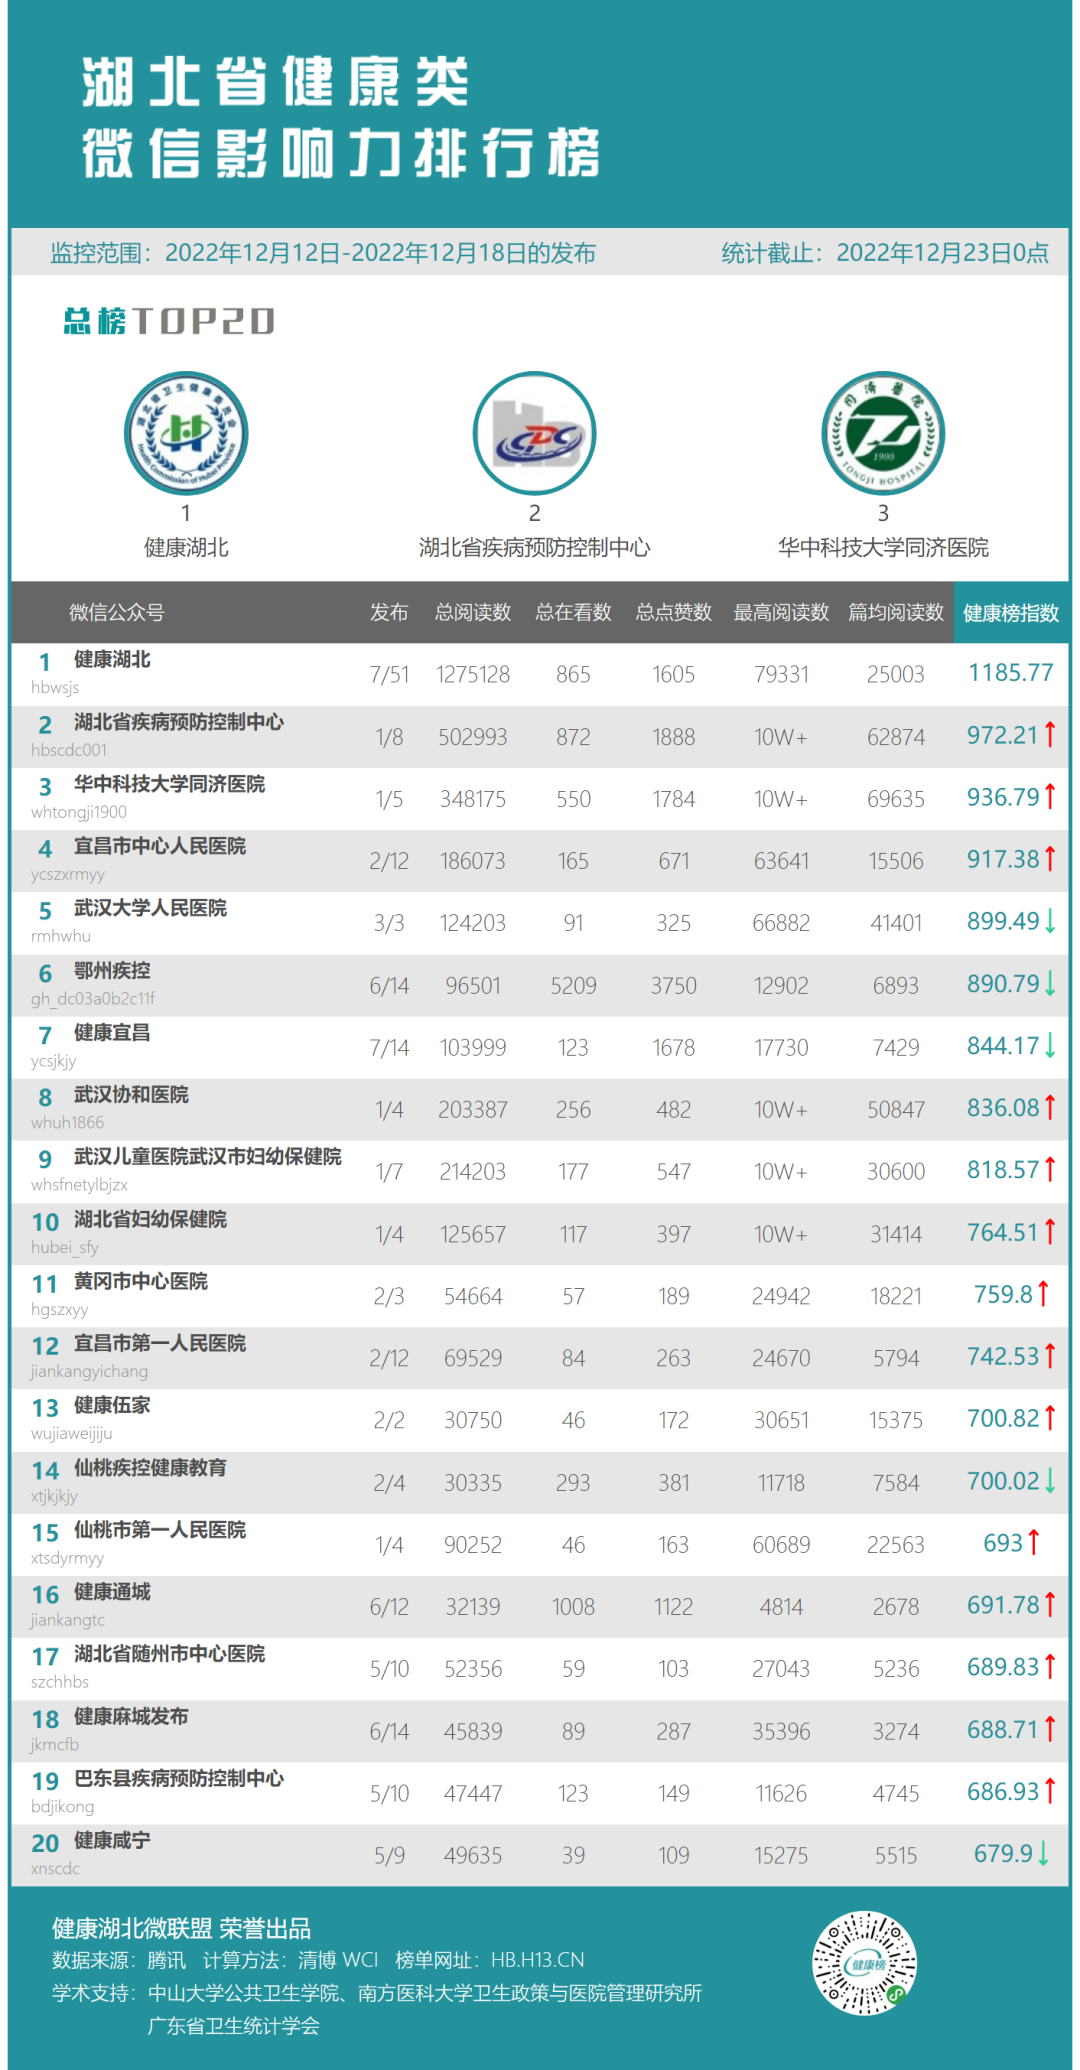Click the 健康宜昌 row name
The image size is (1080, 2070).
click(x=112, y=1033)
